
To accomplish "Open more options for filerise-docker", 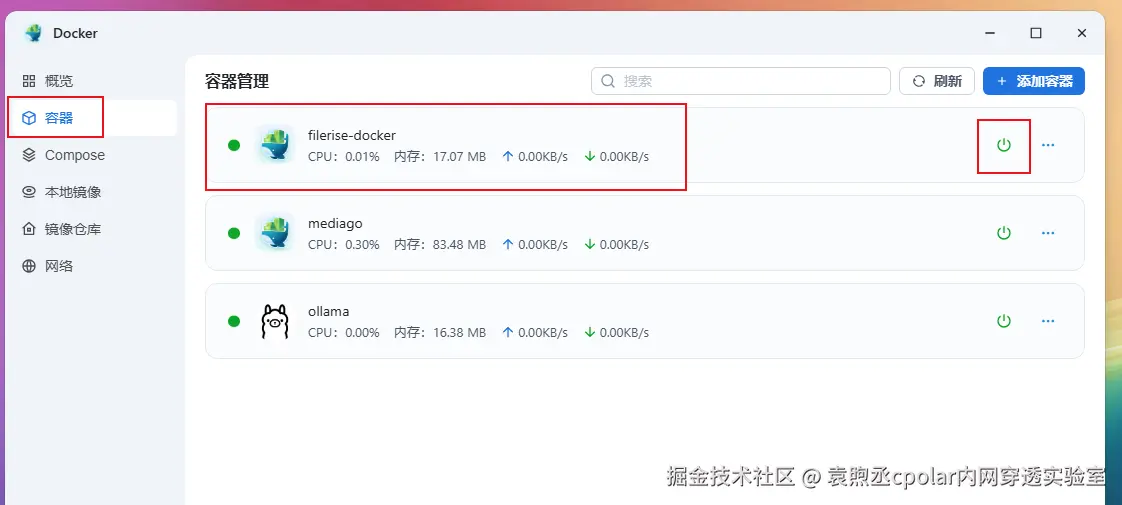I will click(1048, 145).
